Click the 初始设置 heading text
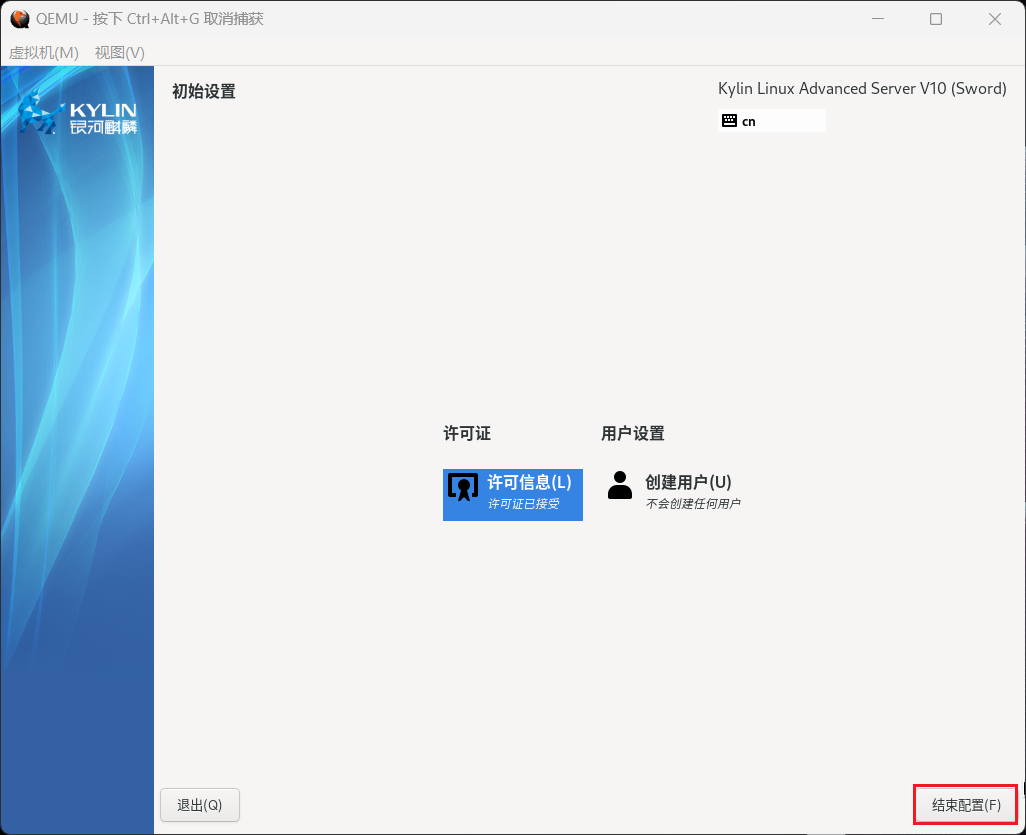 (203, 92)
